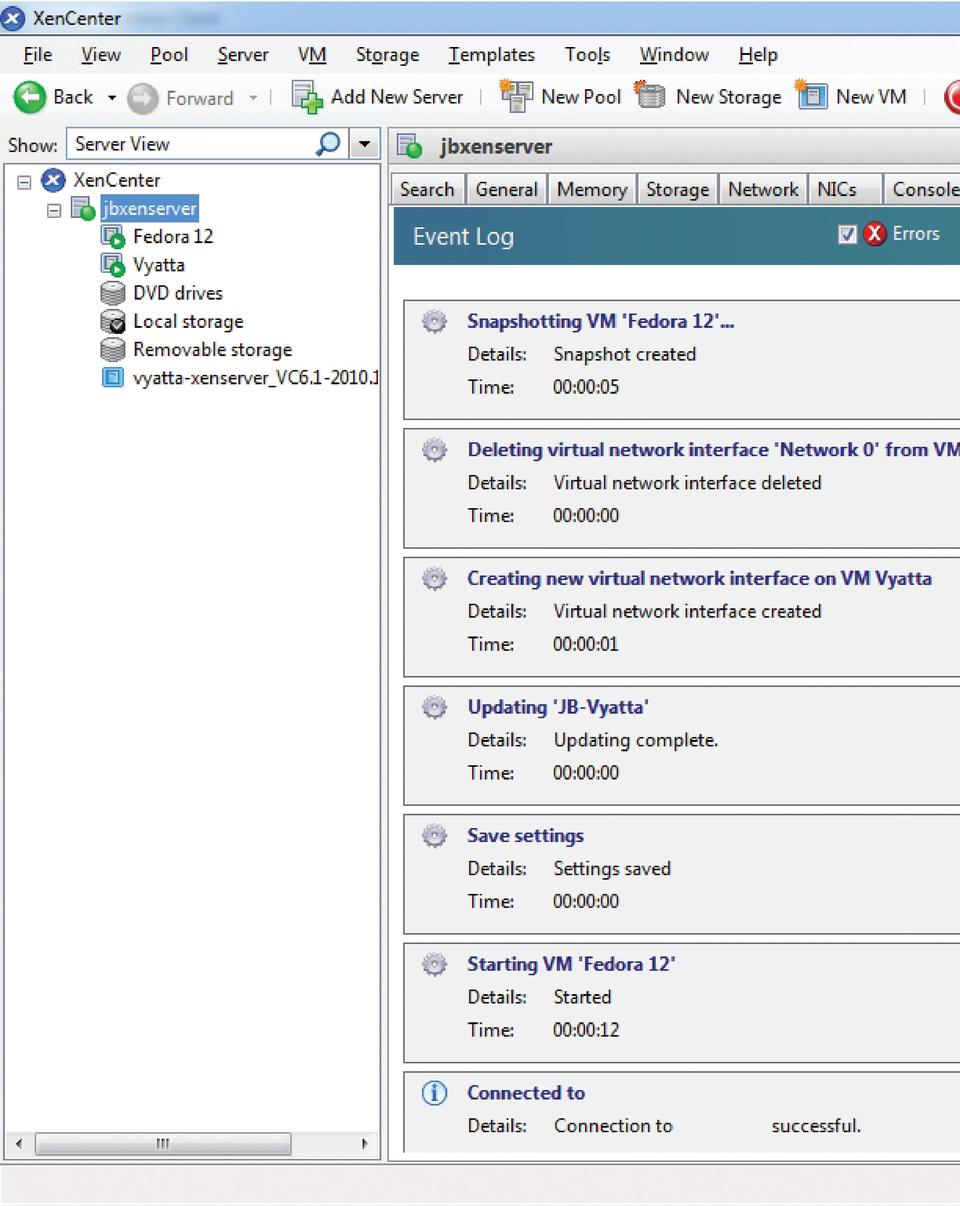Screen dimensions: 960x1206
Task: Open the Server View dropdown arrow
Action: [364, 144]
